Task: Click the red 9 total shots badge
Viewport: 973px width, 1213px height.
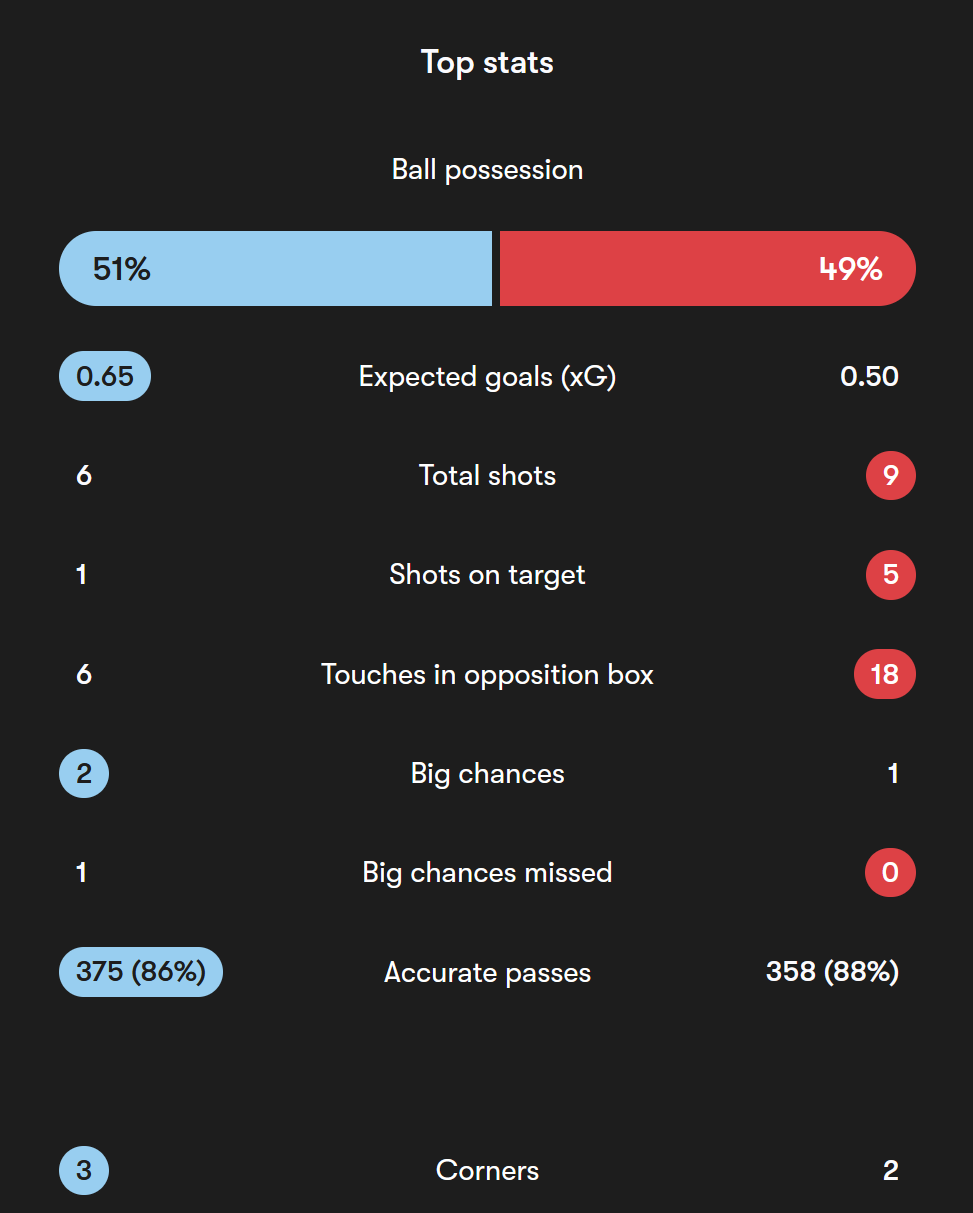Action: click(891, 476)
